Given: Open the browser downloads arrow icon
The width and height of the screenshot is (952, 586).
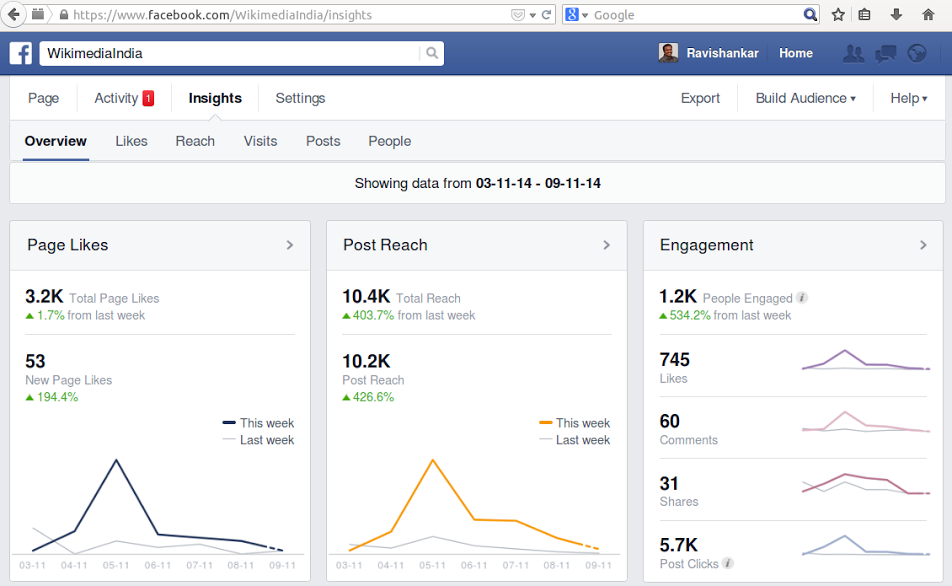Looking at the screenshot, I should [896, 15].
